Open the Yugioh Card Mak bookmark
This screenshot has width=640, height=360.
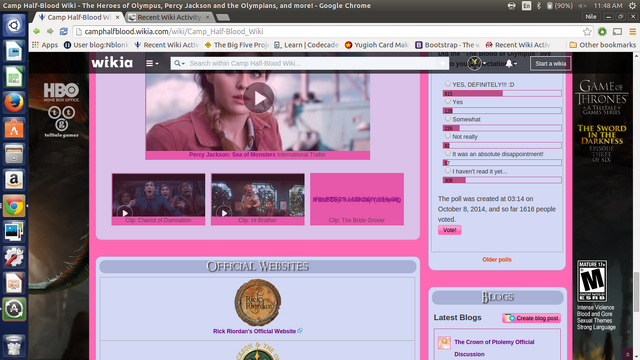pos(377,45)
